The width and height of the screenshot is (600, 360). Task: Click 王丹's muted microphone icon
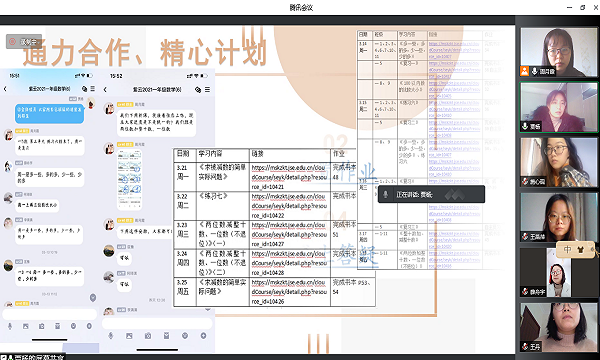click(x=525, y=347)
